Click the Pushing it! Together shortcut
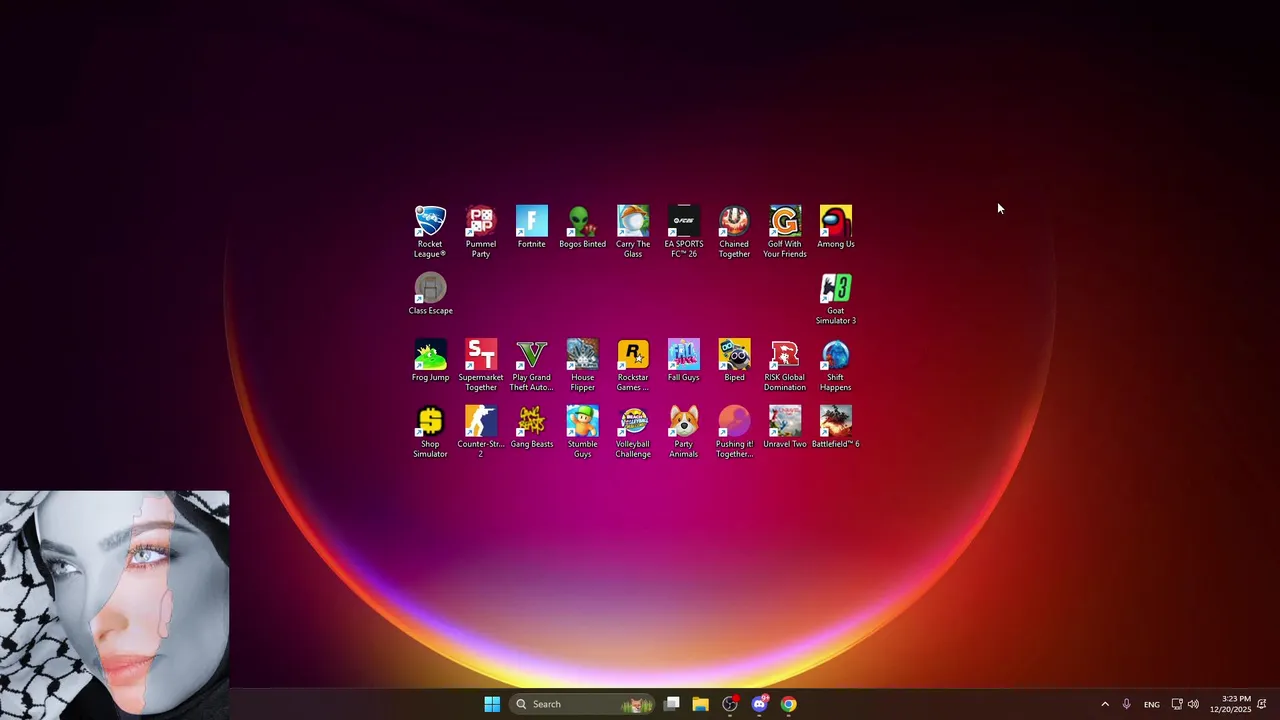1280x720 pixels. tap(734, 432)
